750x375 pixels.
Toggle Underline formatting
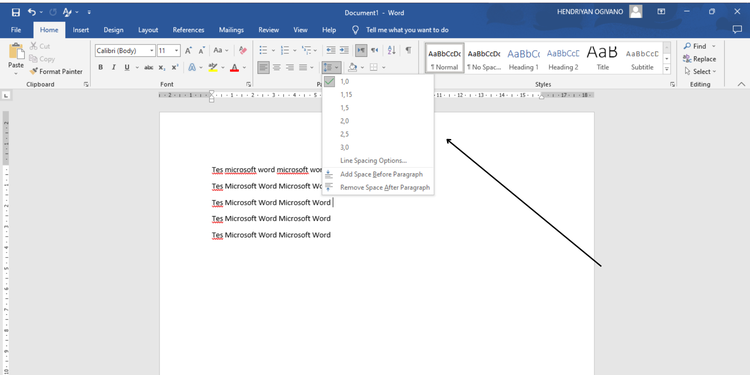point(127,67)
